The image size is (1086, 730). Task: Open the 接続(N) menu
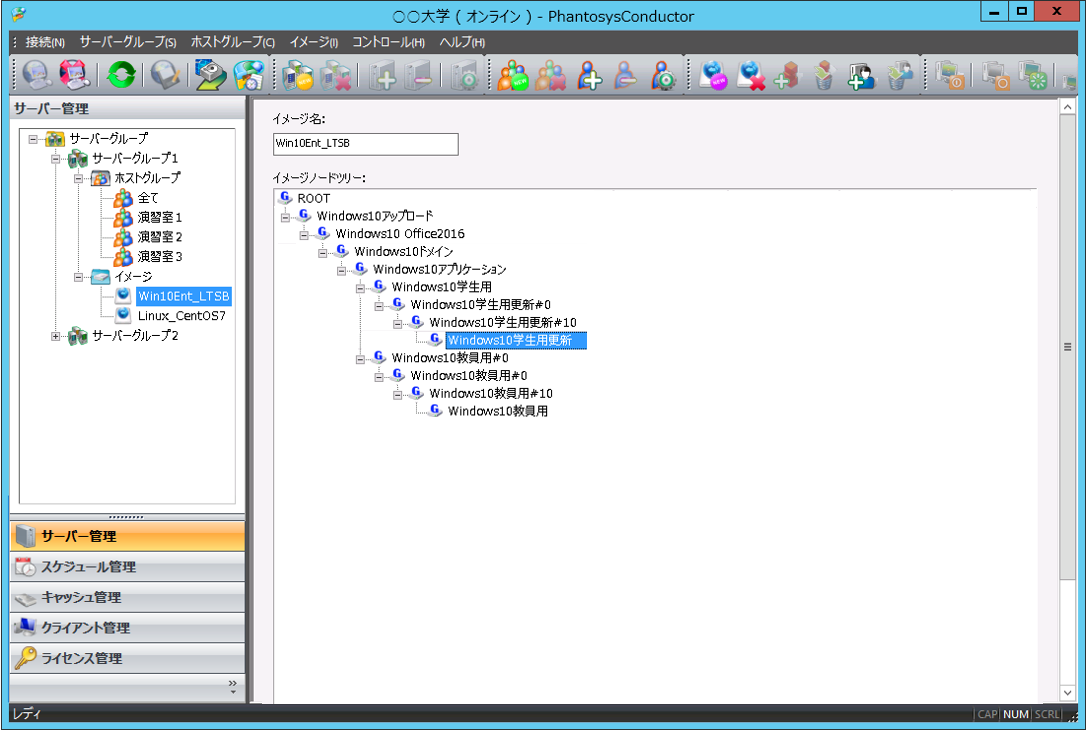point(45,42)
